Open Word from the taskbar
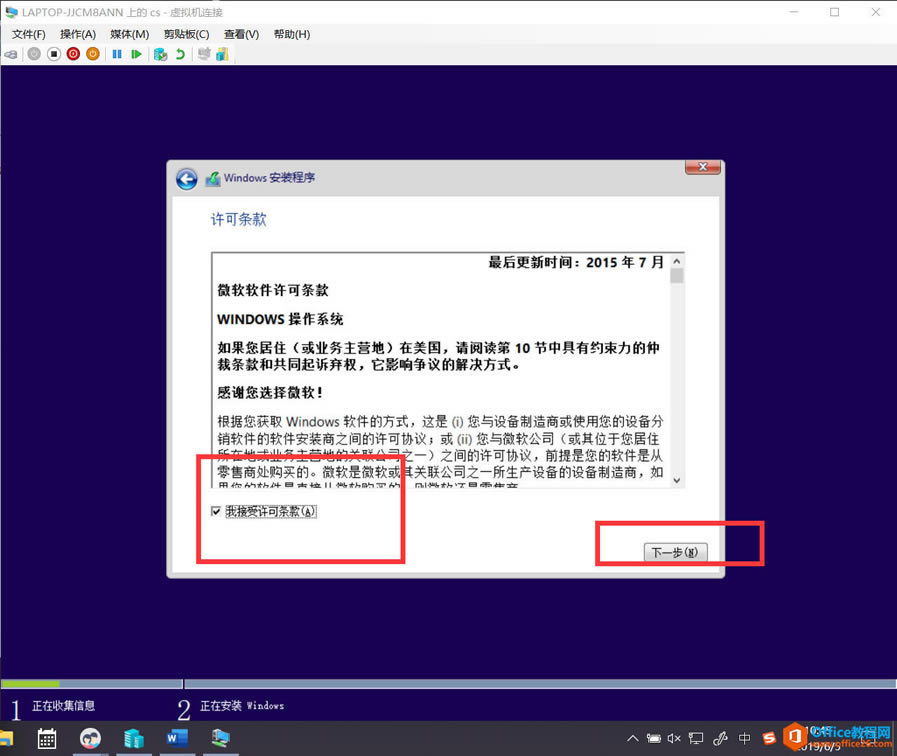Viewport: 897px width, 756px height. tap(177, 738)
